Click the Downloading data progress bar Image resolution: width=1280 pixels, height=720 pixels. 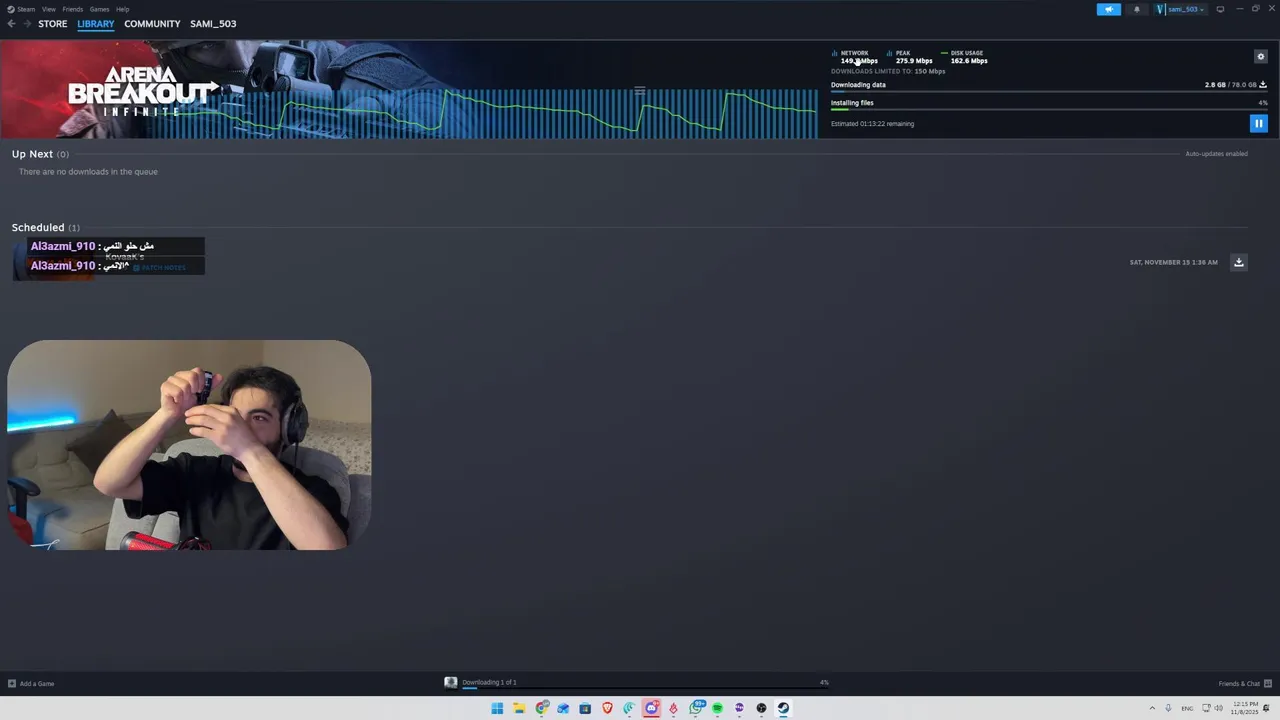[x=1049, y=92]
